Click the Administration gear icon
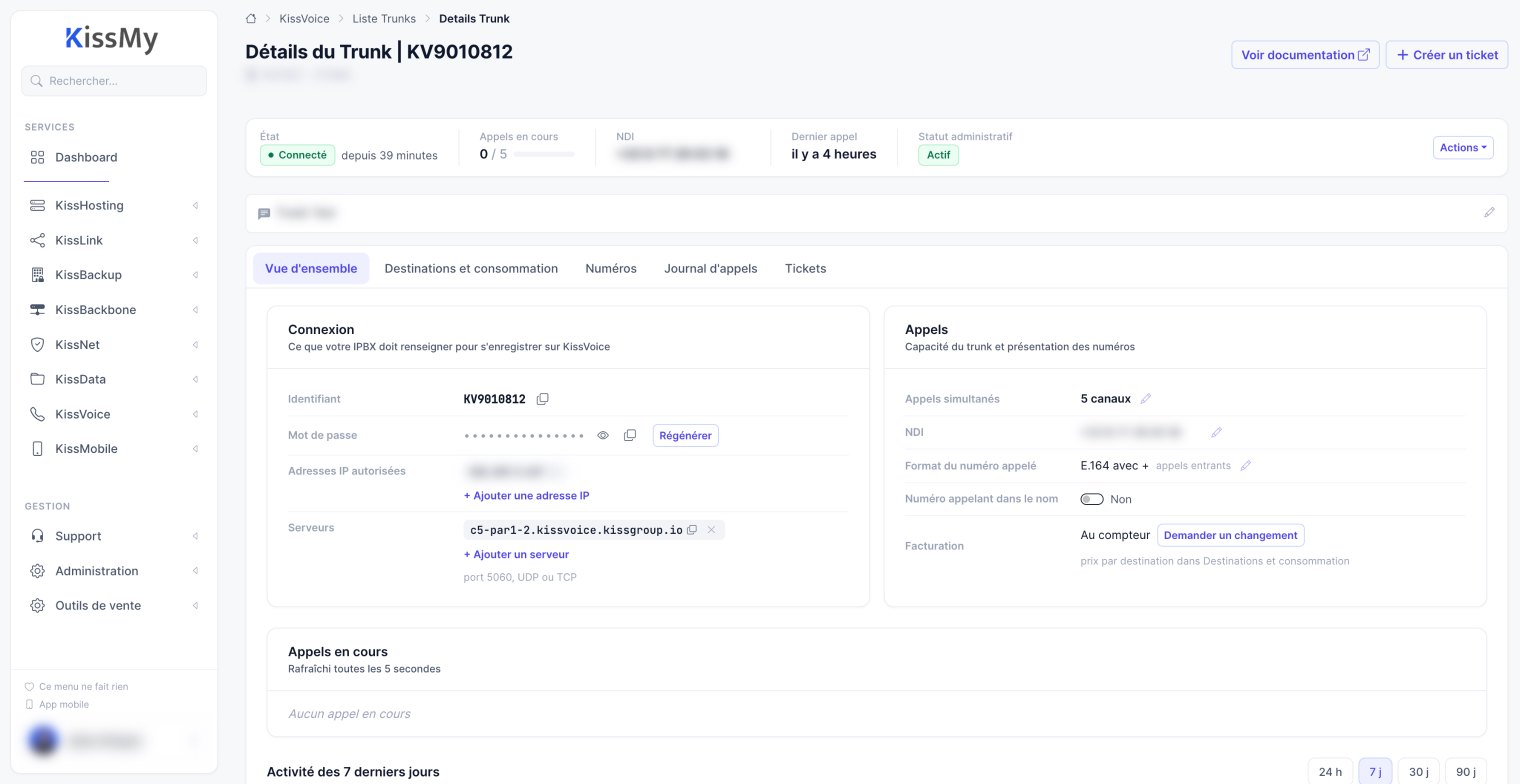 [37, 571]
